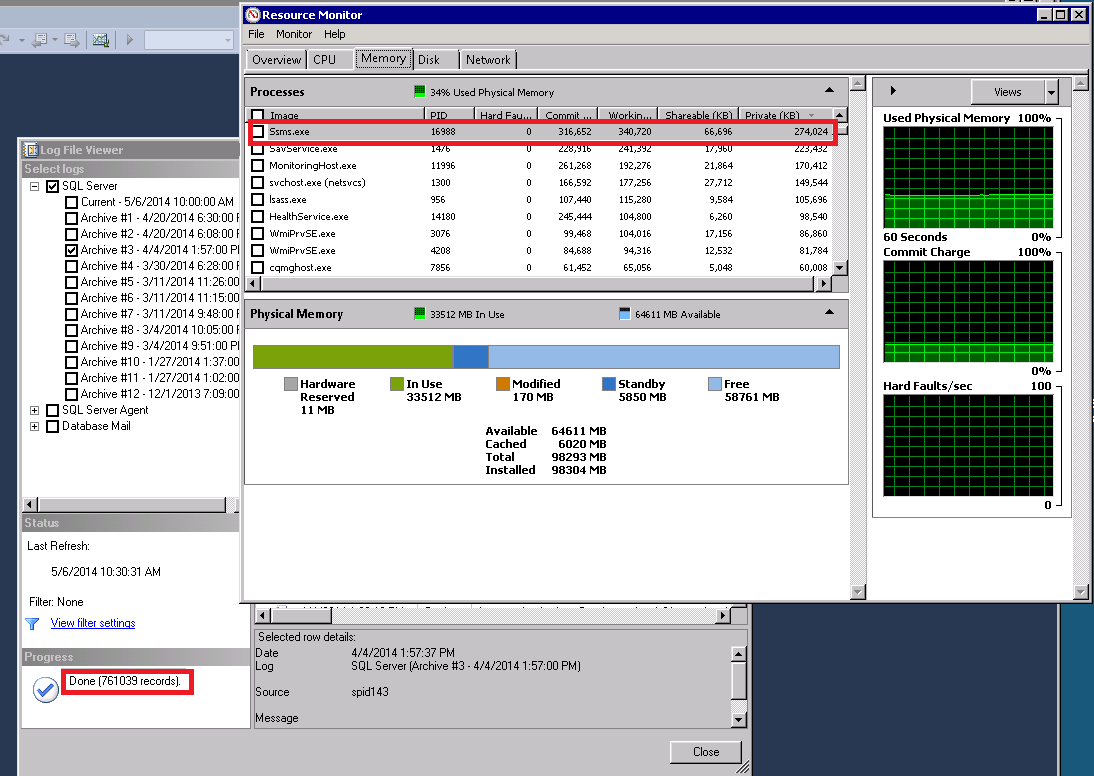1094x776 pixels.
Task: Switch to the Overview tab
Action: tap(276, 60)
